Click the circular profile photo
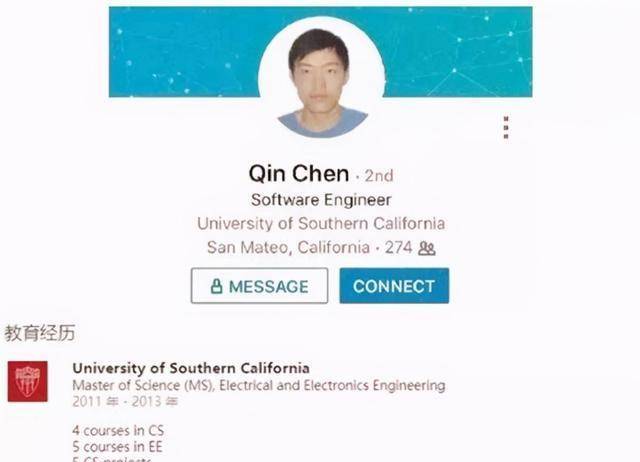This screenshot has height=462, width=640. pyautogui.click(x=321, y=80)
